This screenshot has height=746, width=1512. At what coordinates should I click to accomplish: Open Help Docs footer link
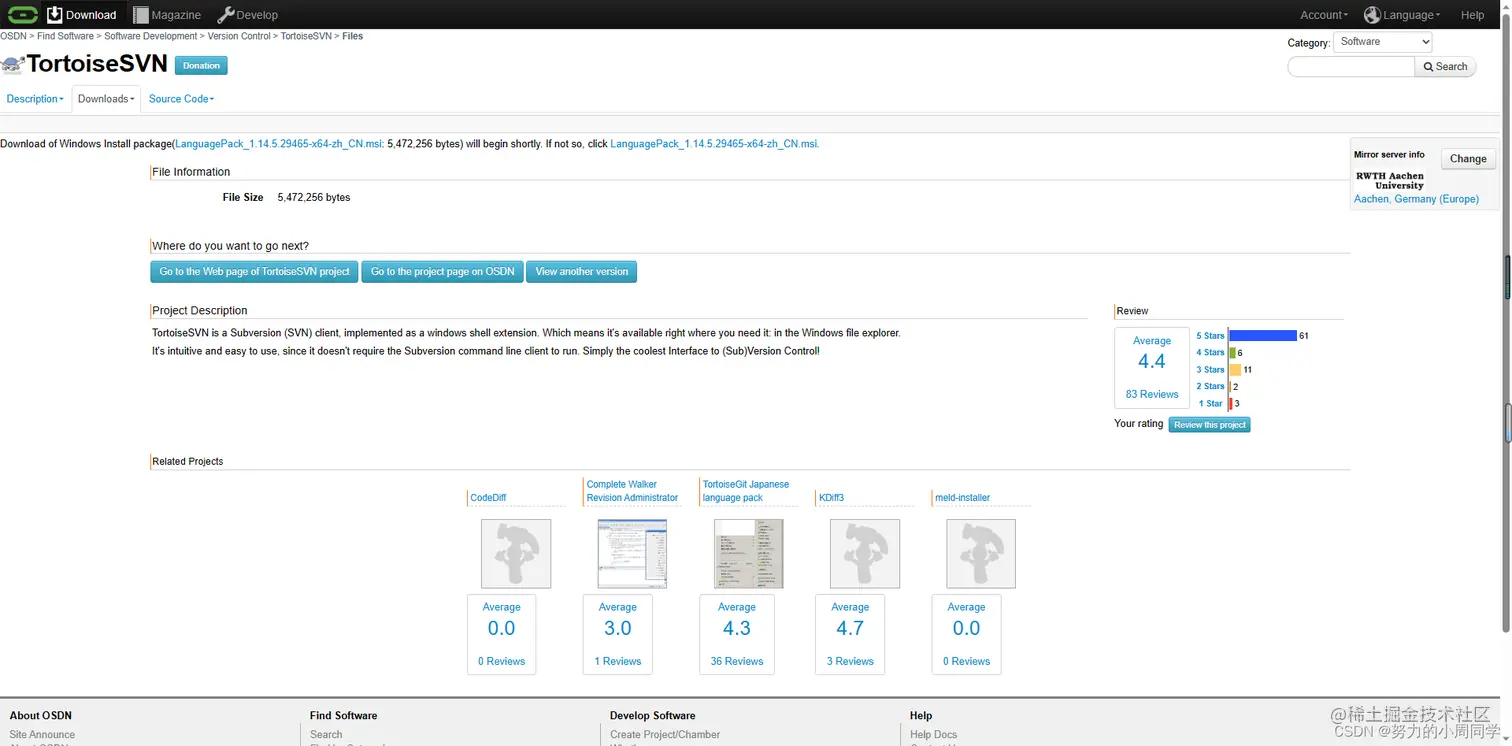click(934, 735)
